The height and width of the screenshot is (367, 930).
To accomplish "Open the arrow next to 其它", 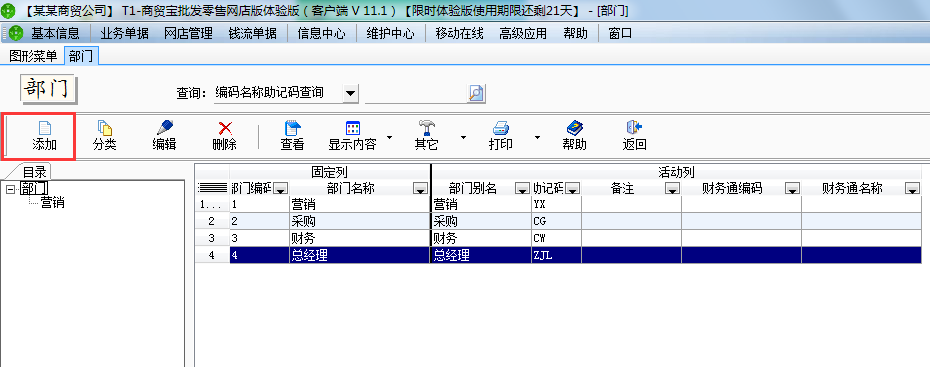I will (x=463, y=138).
